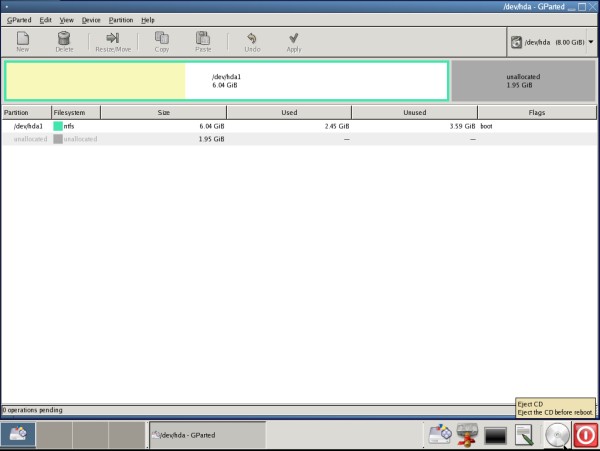Image resolution: width=600 pixels, height=451 pixels.
Task: Launch GParted from the taskbar disk icon
Action: coord(440,434)
